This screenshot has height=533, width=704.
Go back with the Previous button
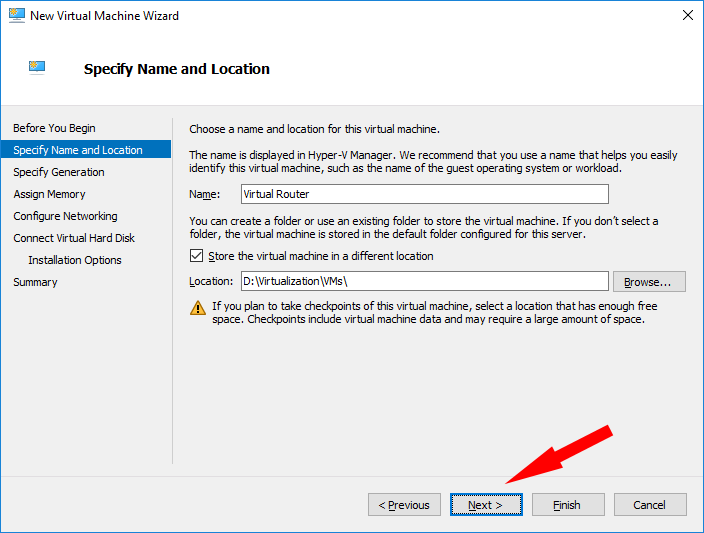404,505
